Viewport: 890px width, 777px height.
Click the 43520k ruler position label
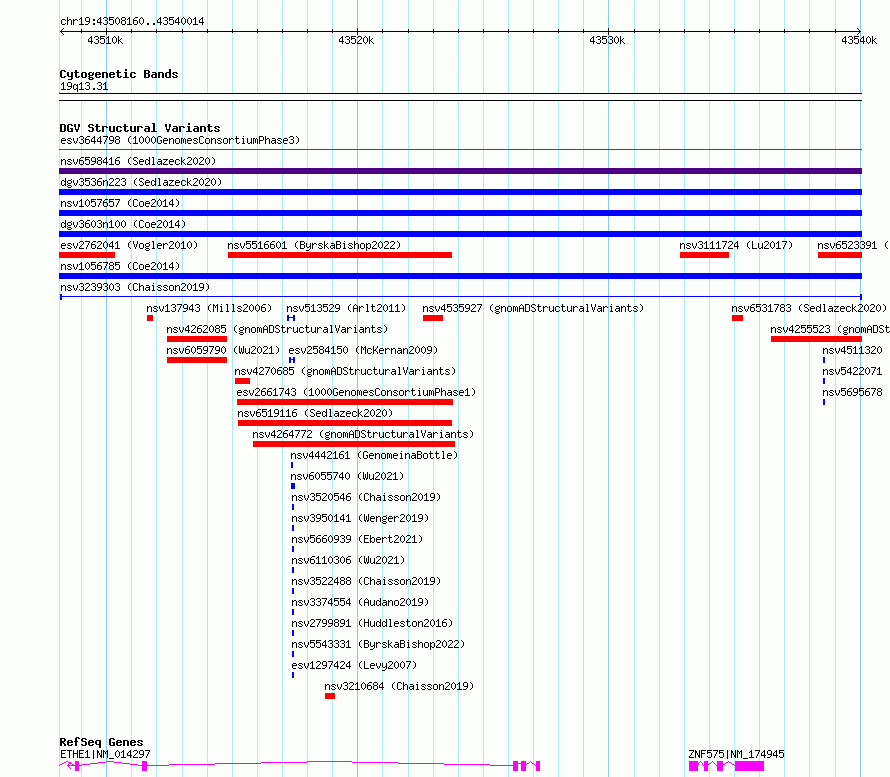click(356, 40)
